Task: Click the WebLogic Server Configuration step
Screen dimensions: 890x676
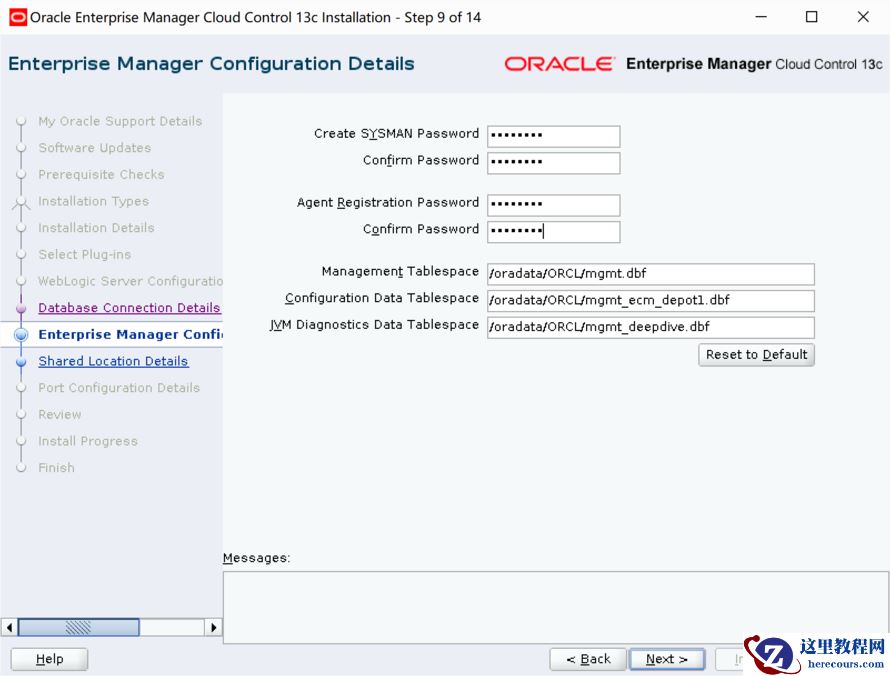Action: coord(130,281)
